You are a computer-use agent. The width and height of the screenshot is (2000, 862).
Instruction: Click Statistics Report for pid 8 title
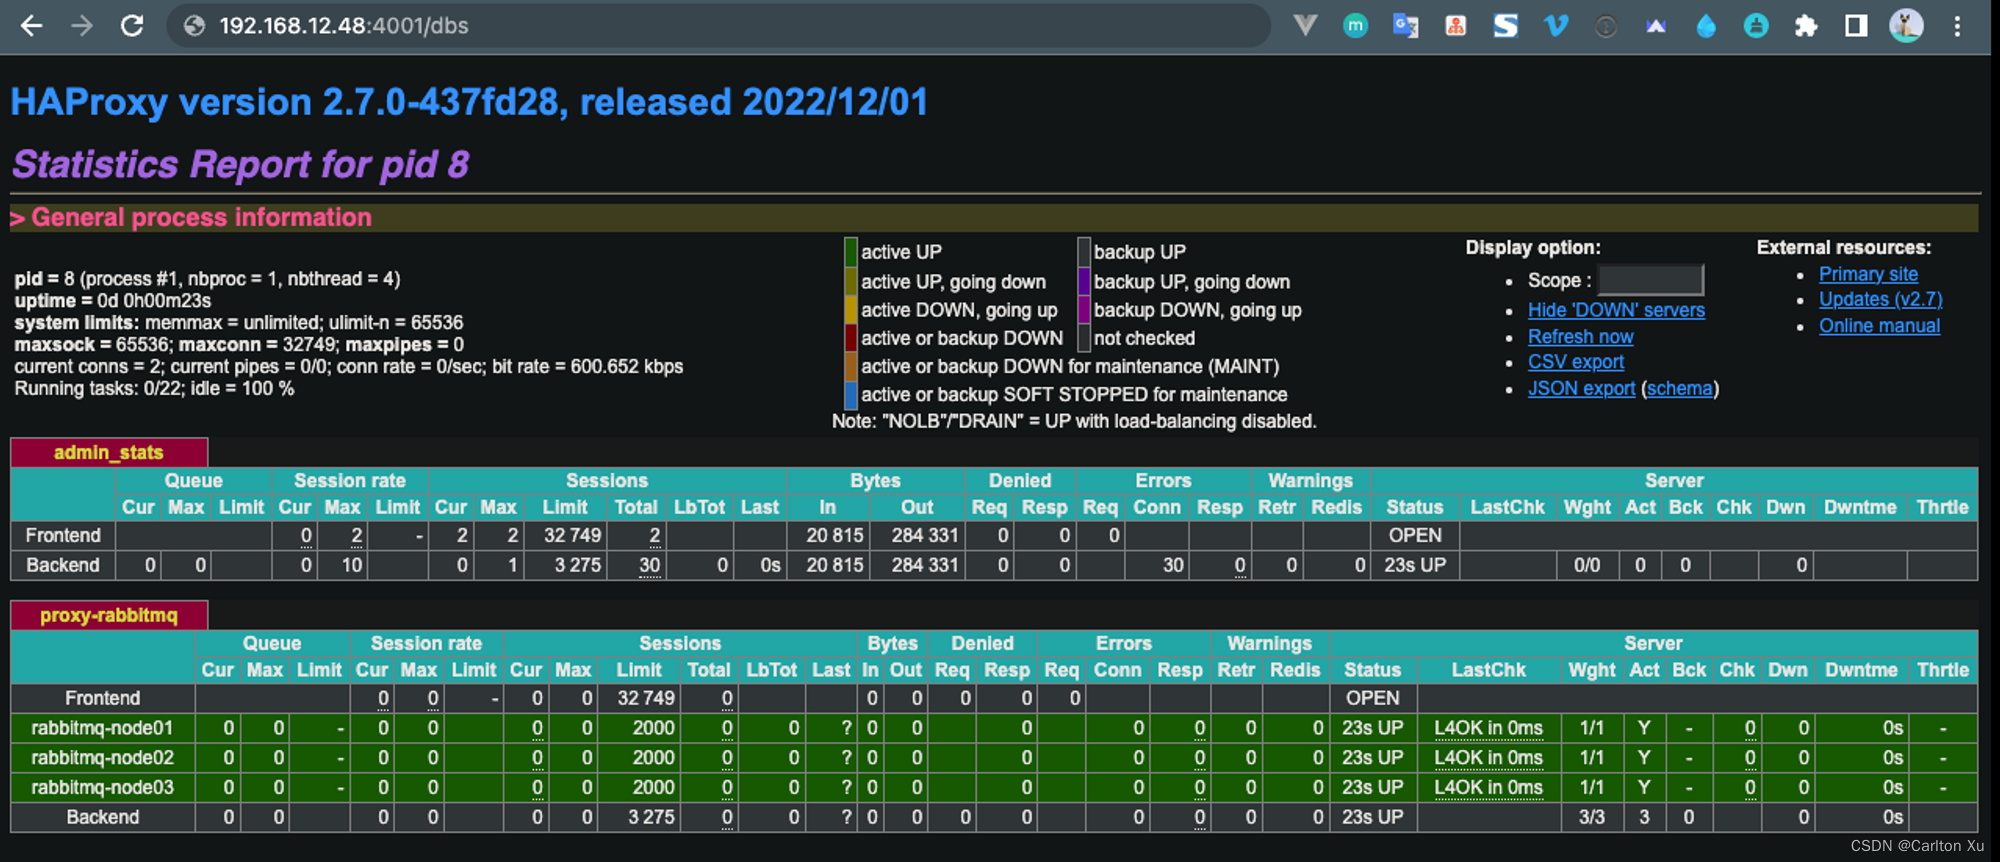(x=240, y=164)
